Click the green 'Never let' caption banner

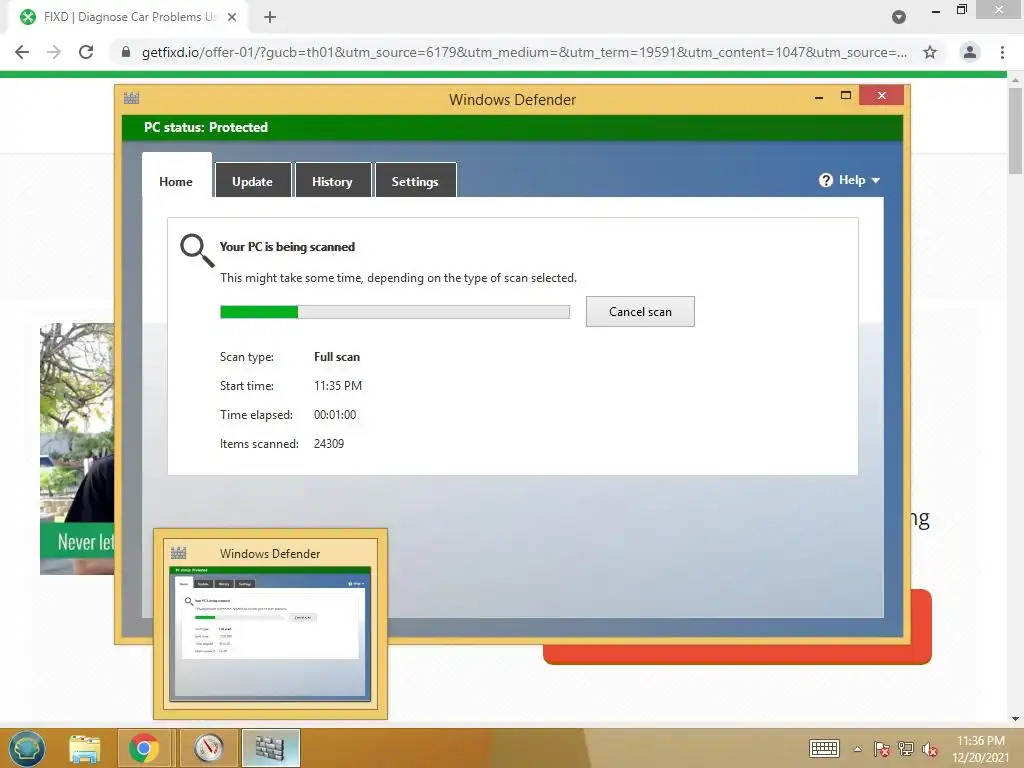pyautogui.click(x=77, y=541)
